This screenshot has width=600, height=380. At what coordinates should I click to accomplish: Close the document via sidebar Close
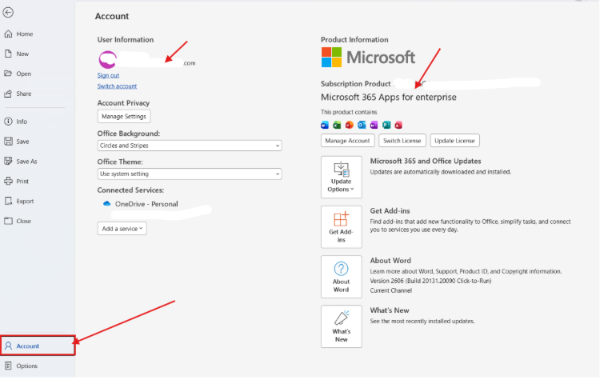point(18,221)
